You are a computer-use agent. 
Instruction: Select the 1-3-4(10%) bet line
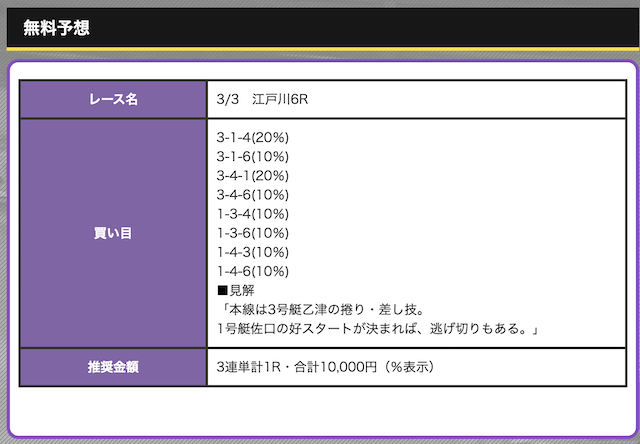252,214
